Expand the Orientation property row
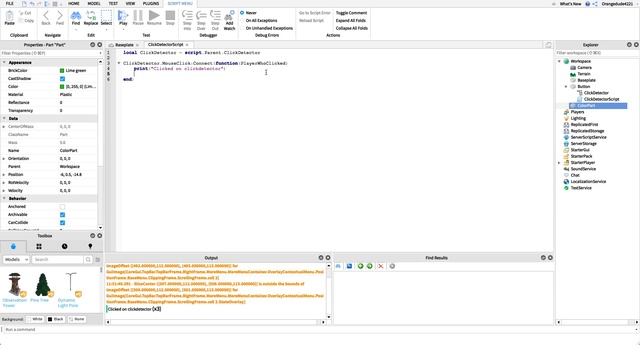Viewport: 640px width, 360px height. [x=4, y=158]
